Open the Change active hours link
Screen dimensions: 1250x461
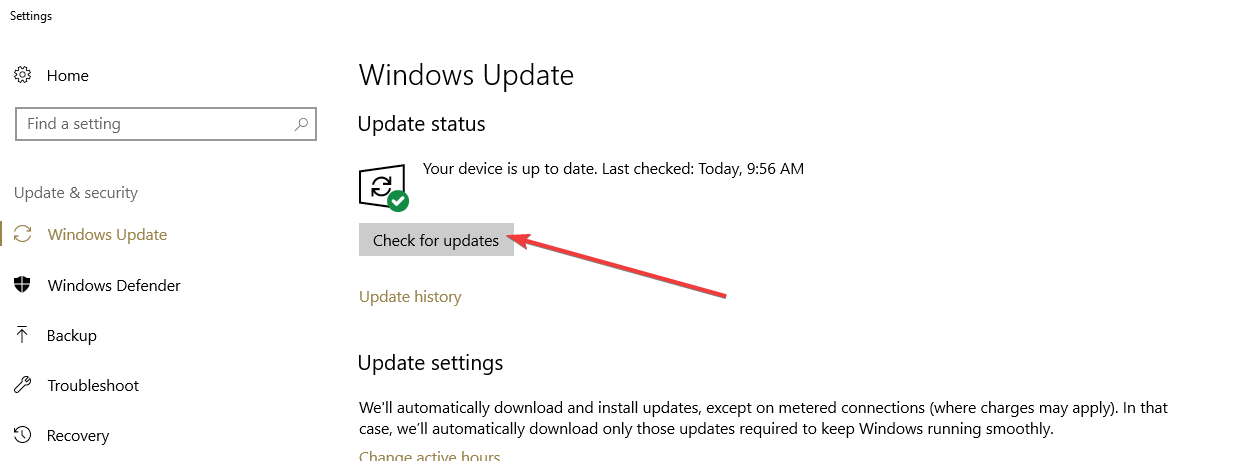[429, 456]
